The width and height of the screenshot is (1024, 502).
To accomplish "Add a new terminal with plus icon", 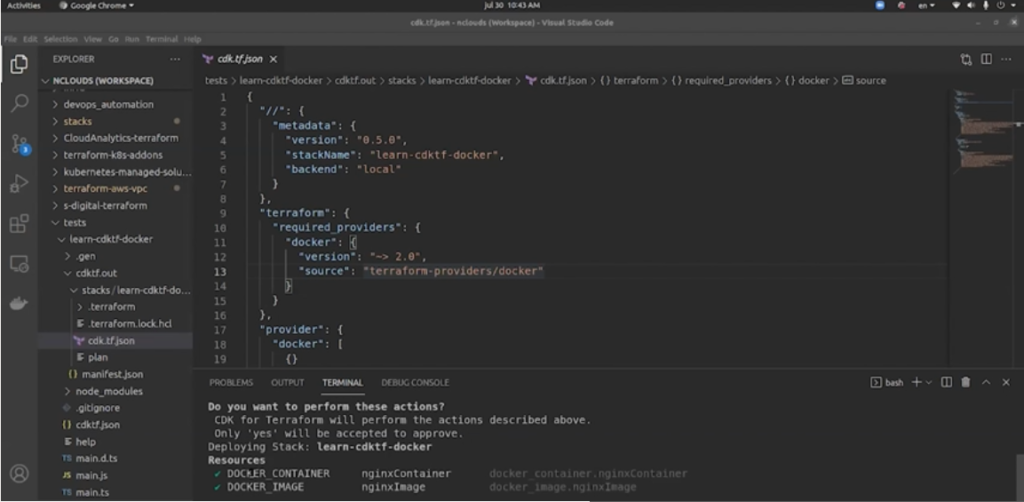I will (x=916, y=383).
